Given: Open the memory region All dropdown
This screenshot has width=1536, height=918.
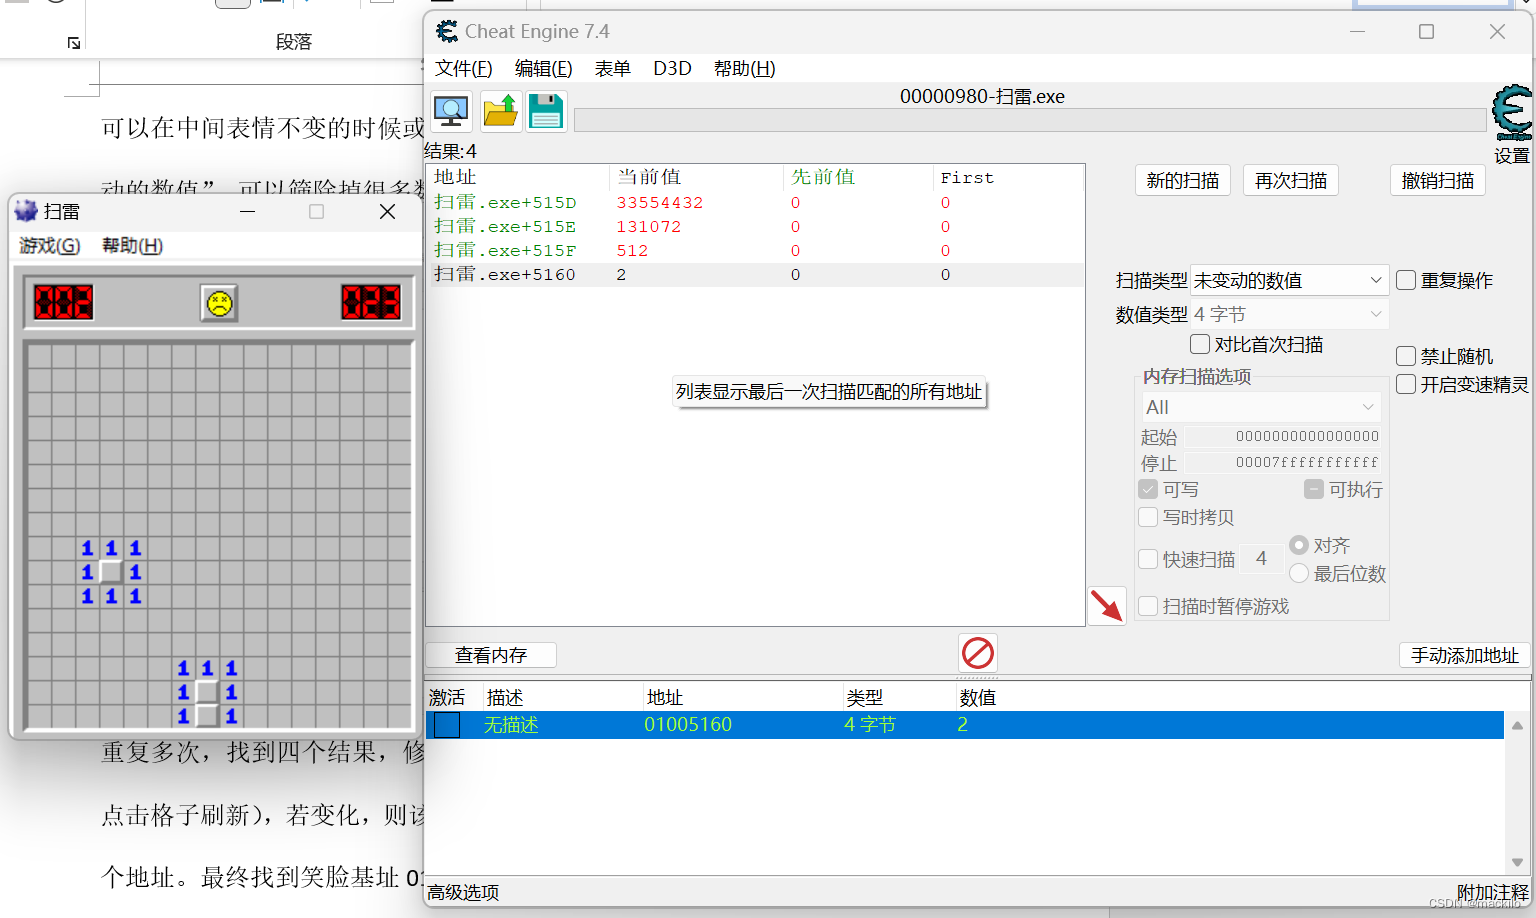Looking at the screenshot, I should click(x=1261, y=407).
